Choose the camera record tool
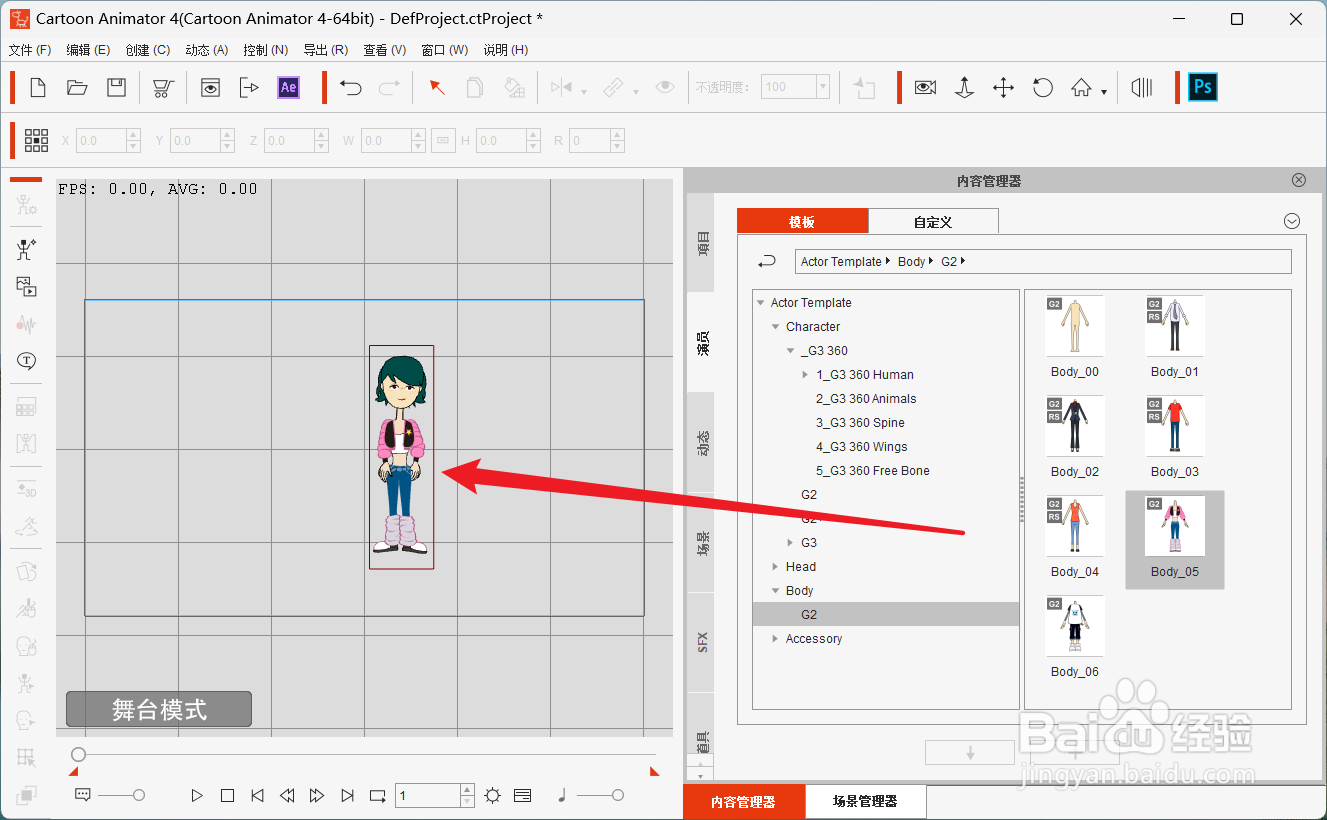The width and height of the screenshot is (1327, 820). coord(925,88)
